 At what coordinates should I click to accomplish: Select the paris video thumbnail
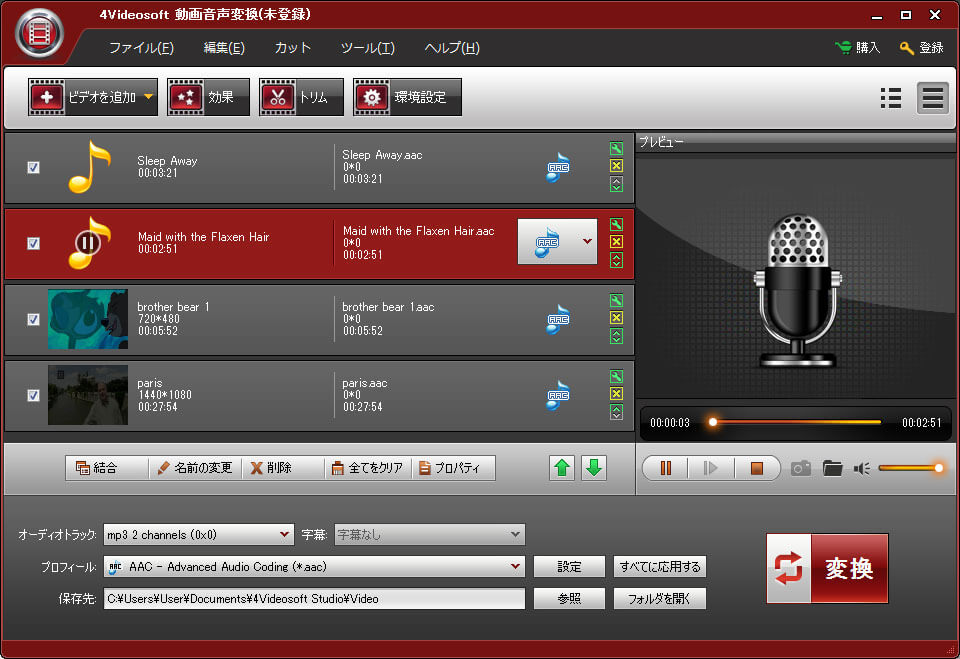pyautogui.click(x=88, y=395)
